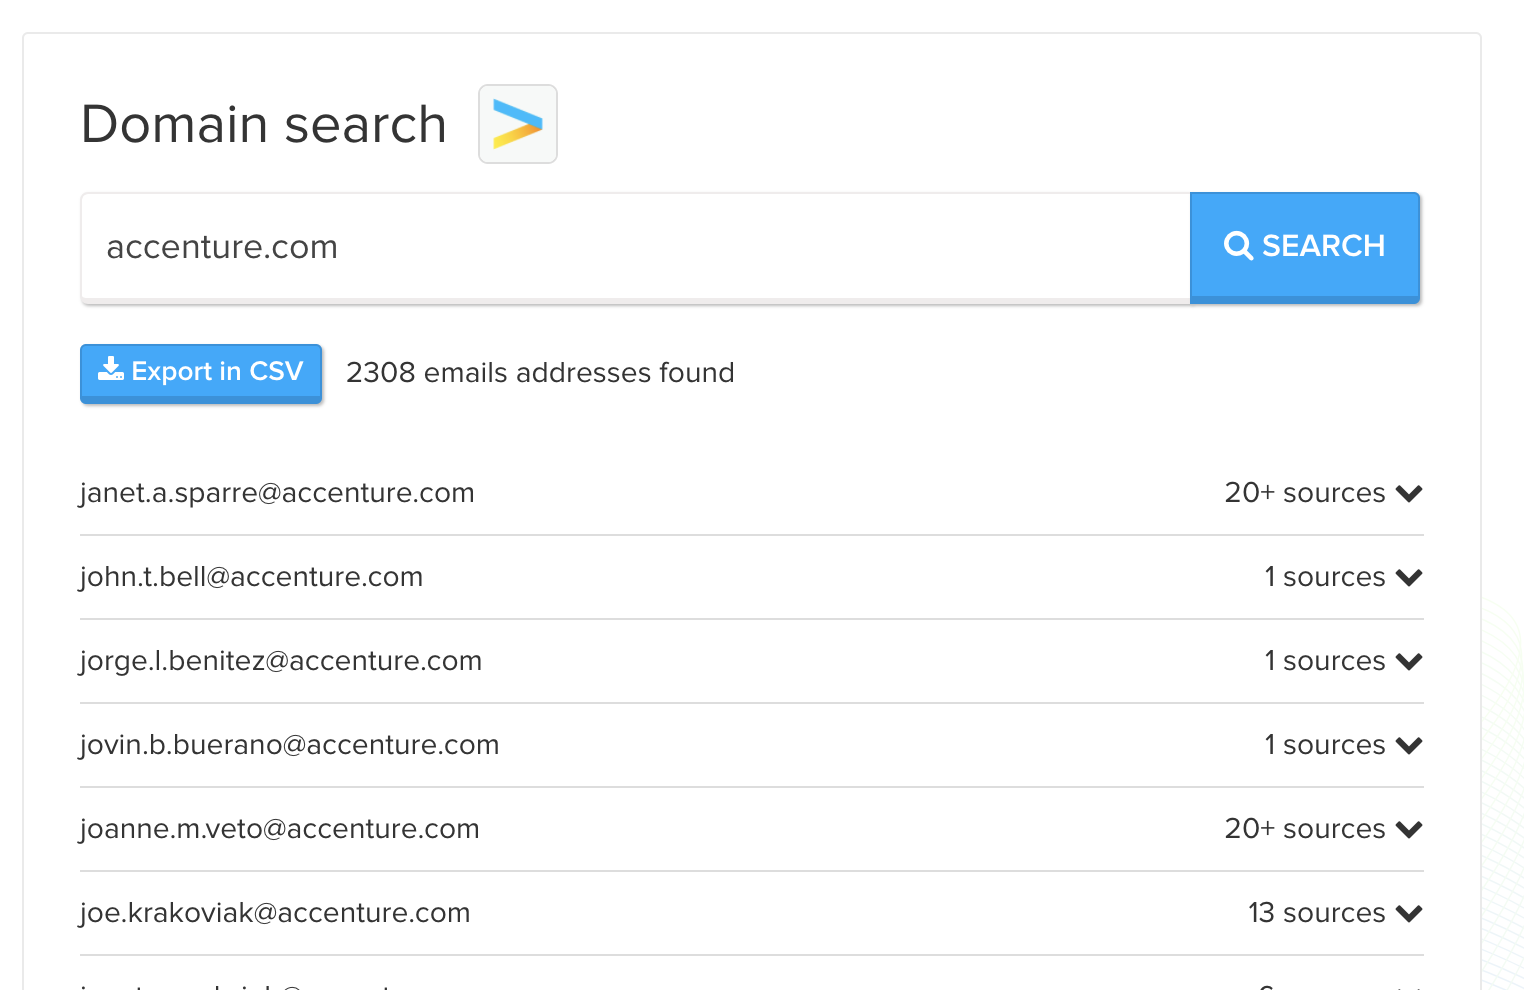The image size is (1524, 990).
Task: Click jorge.l.benitez@accenture.com email address
Action: (281, 661)
